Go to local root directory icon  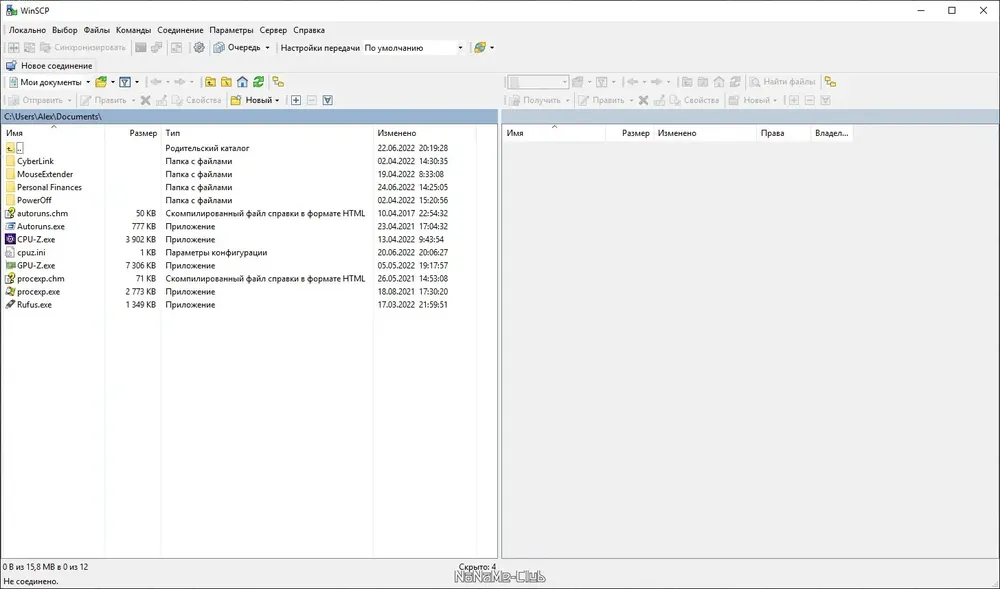(226, 82)
